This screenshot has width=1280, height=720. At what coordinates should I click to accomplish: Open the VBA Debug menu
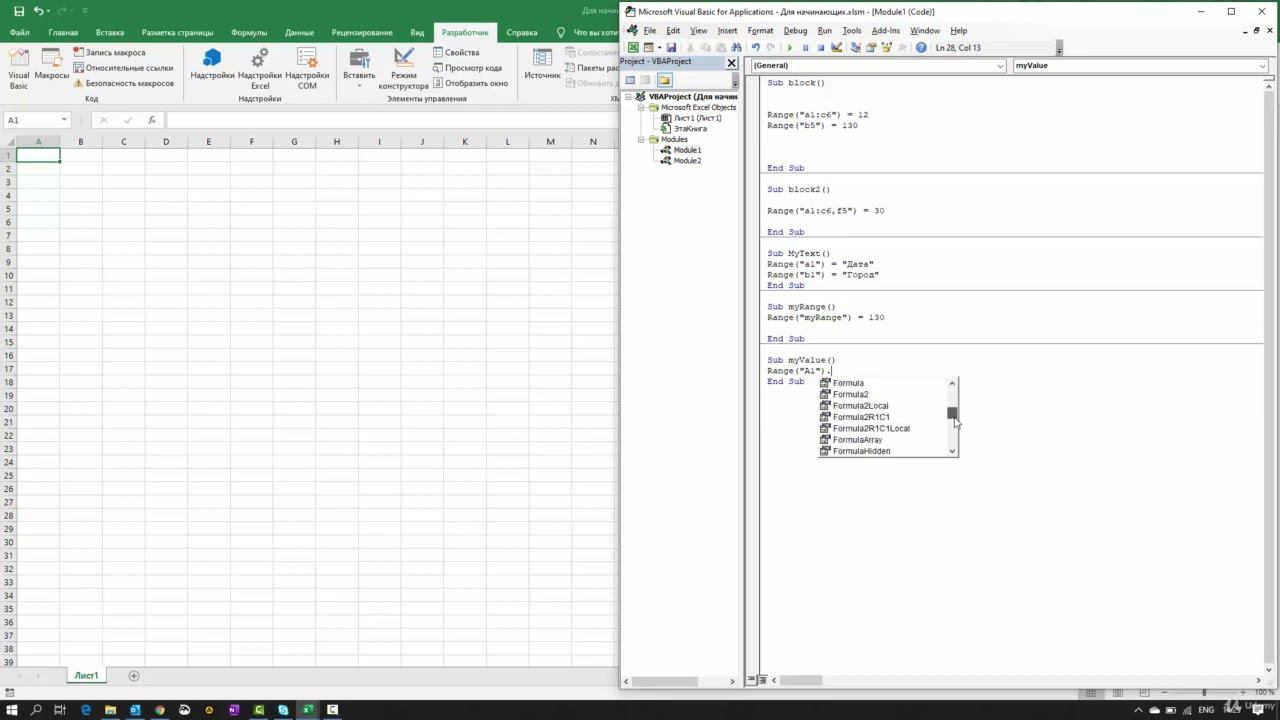tap(795, 31)
